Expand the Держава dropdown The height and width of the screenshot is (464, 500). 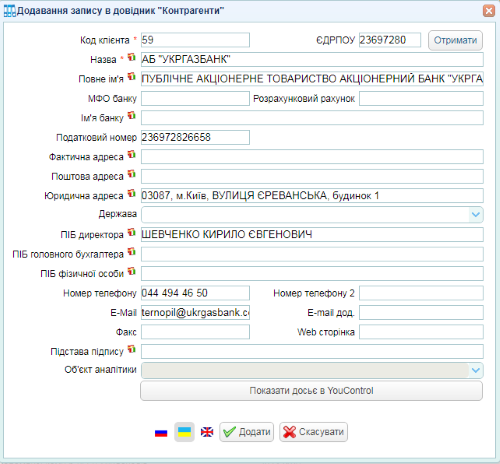click(476, 214)
